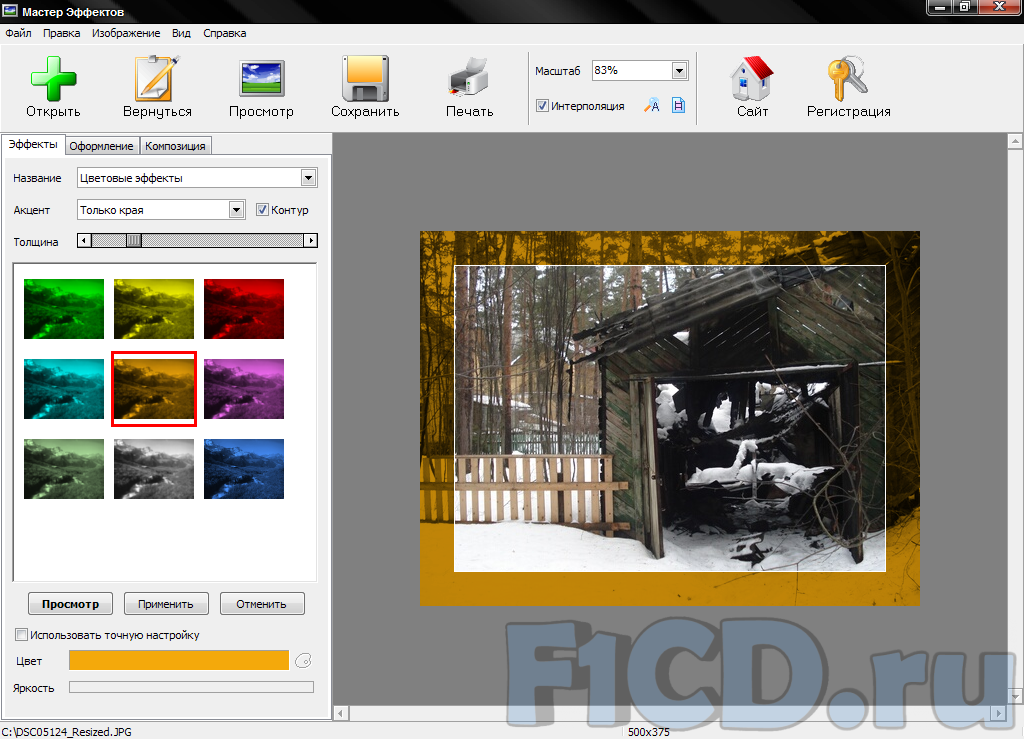1024x739 pixels.
Task: Open the Просмотр toolbar picture icon
Action: [261, 78]
